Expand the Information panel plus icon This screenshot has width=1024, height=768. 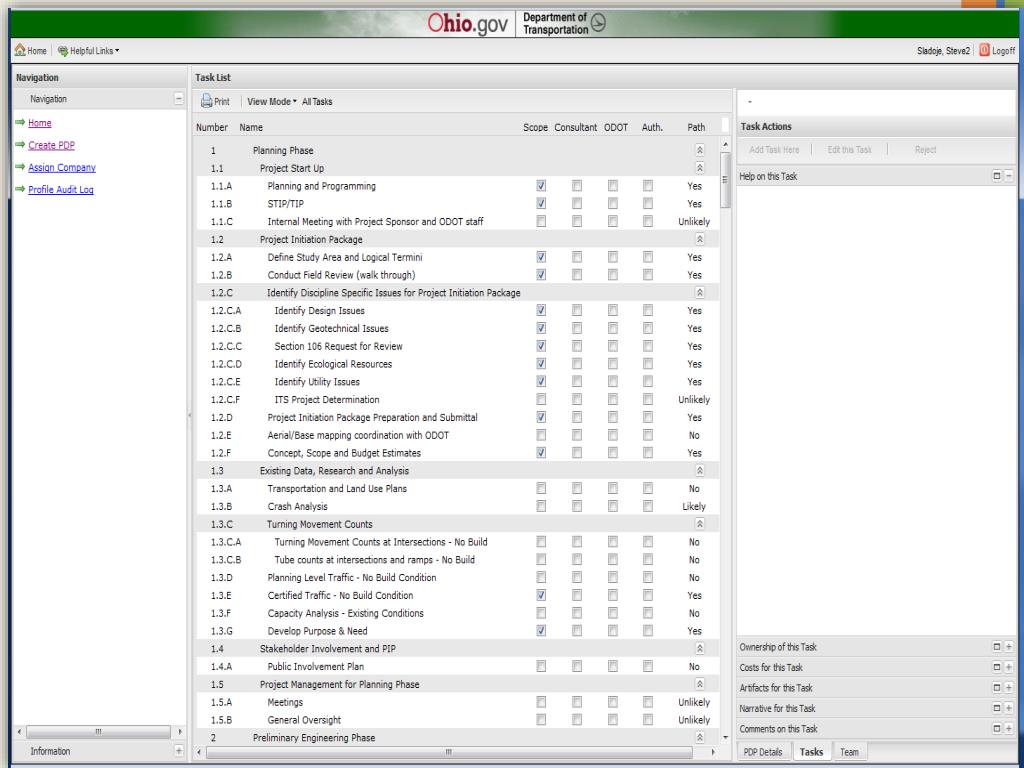(178, 751)
